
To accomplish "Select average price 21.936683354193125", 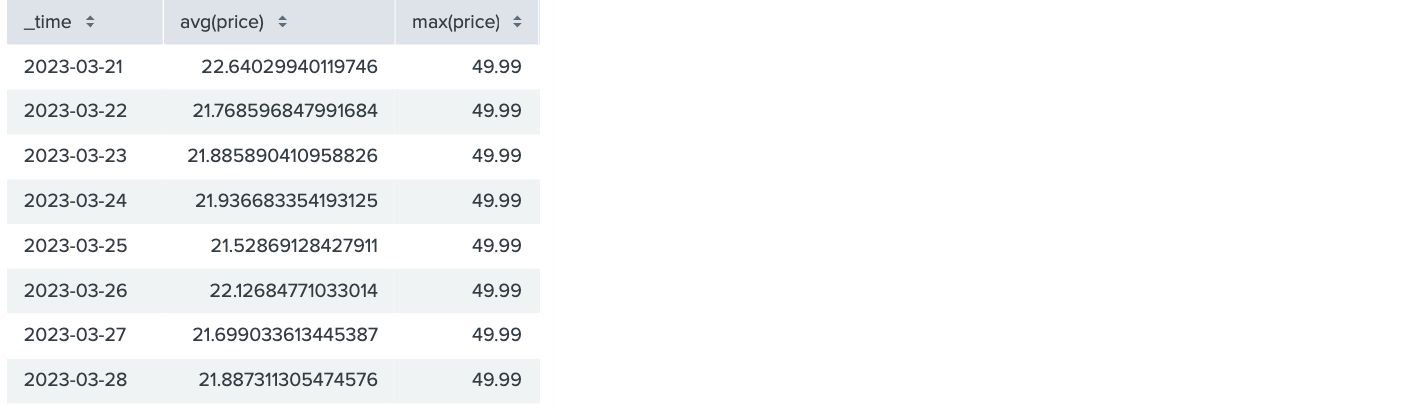I will [286, 201].
